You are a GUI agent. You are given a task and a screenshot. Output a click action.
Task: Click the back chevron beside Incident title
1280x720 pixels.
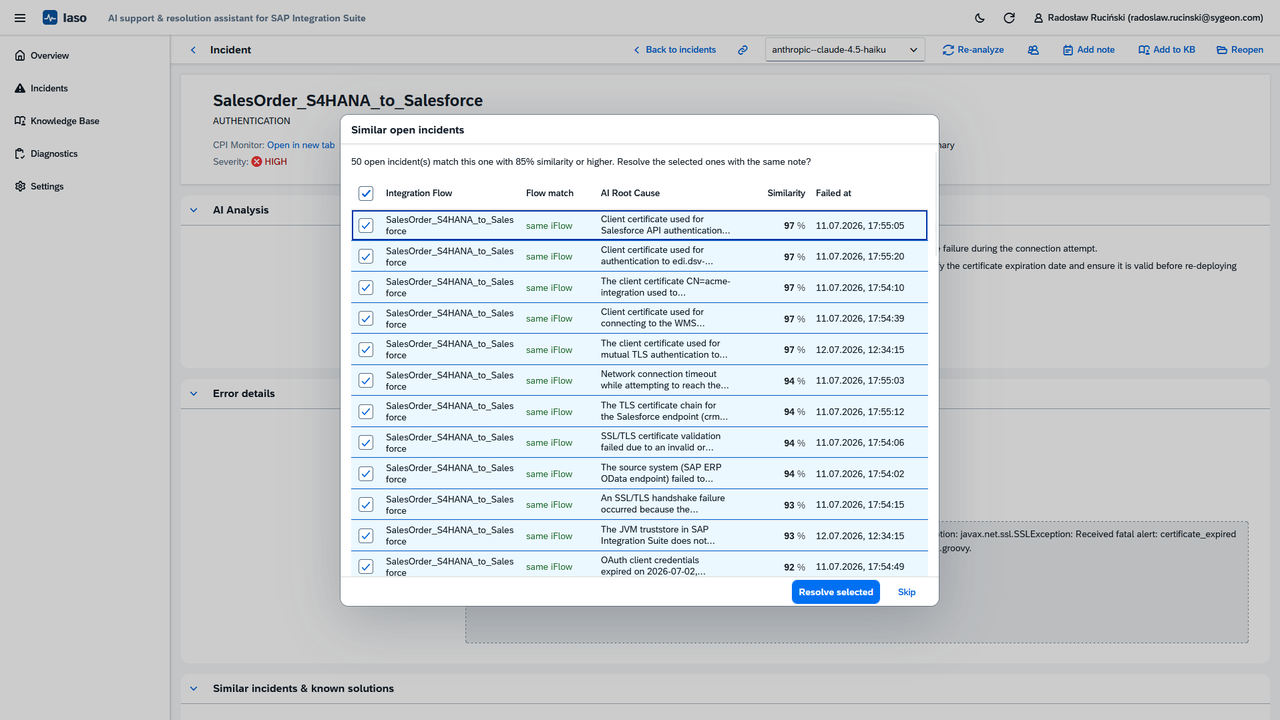tap(193, 50)
